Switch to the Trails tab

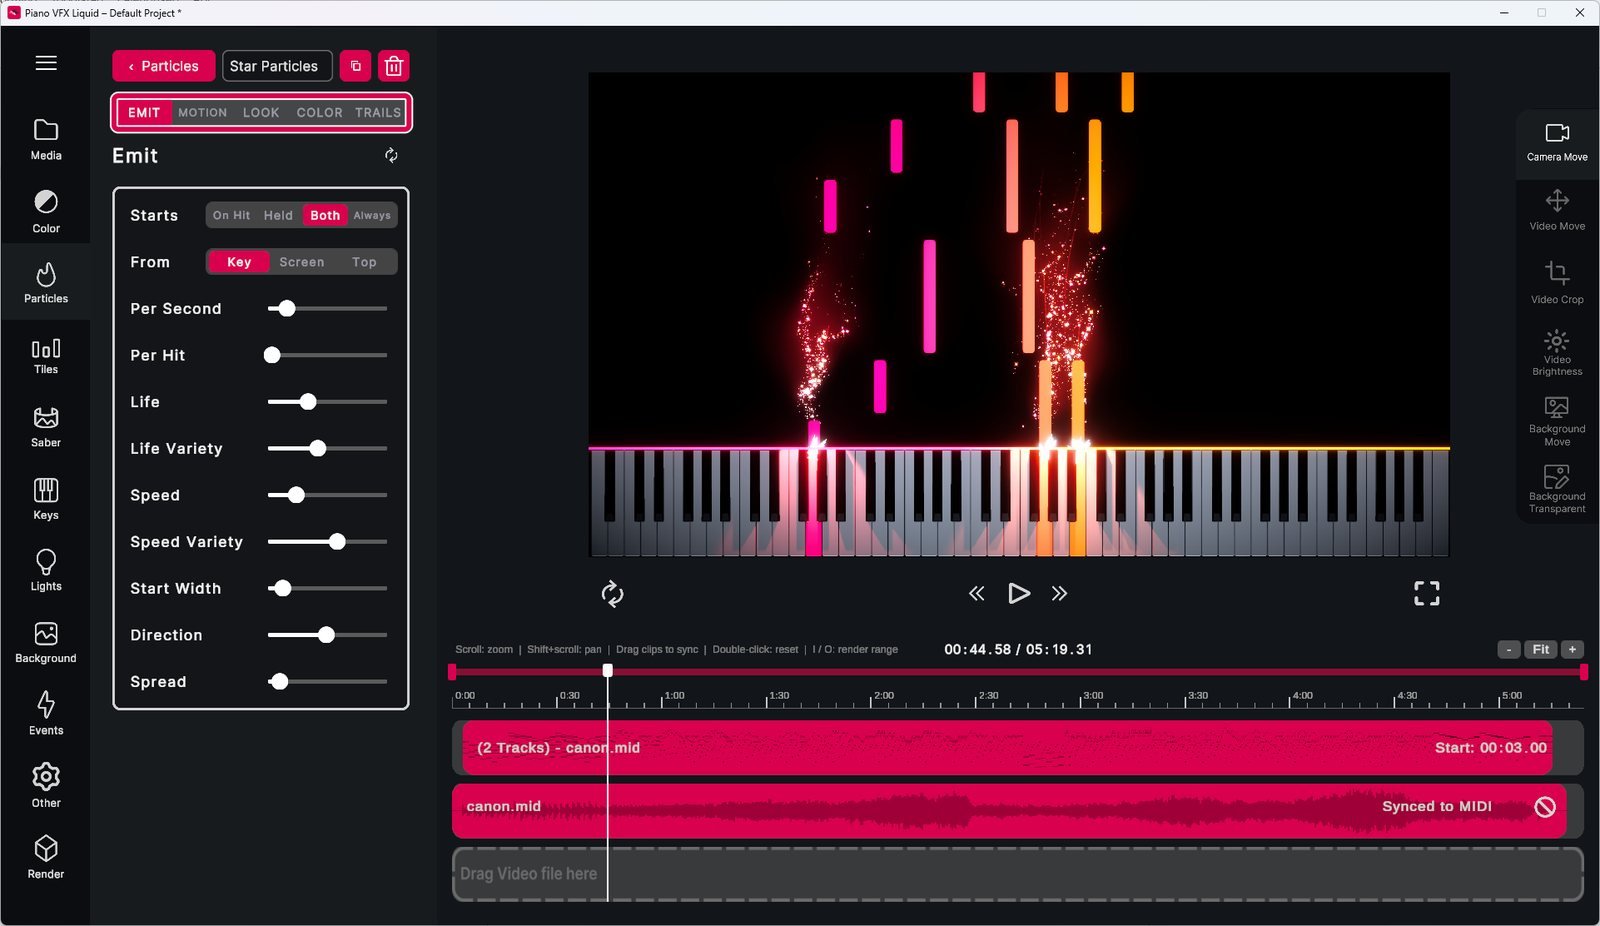(x=378, y=113)
